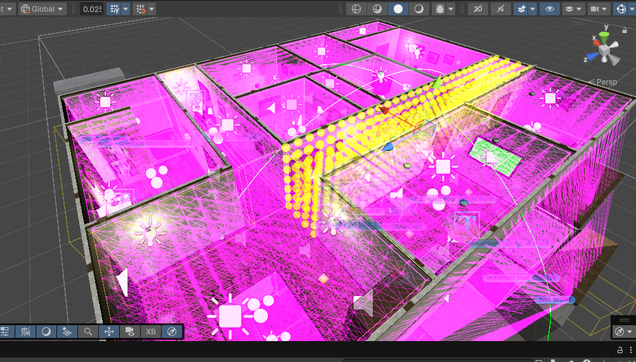
Task: Toggle compass orientation overlay icon
Action: [x=172, y=332]
